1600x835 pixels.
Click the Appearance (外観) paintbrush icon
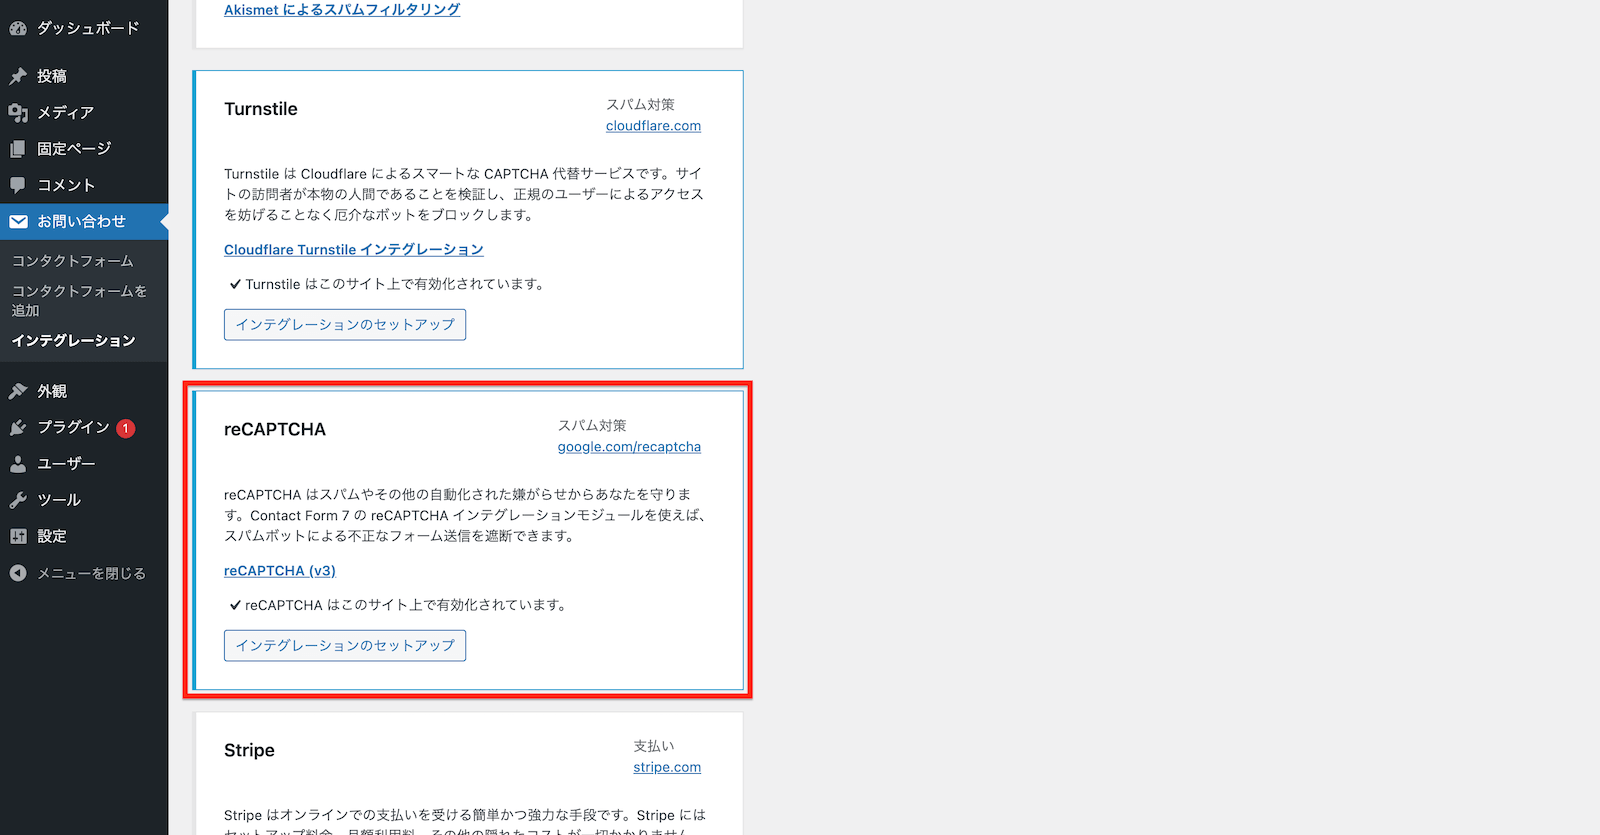click(x=18, y=391)
